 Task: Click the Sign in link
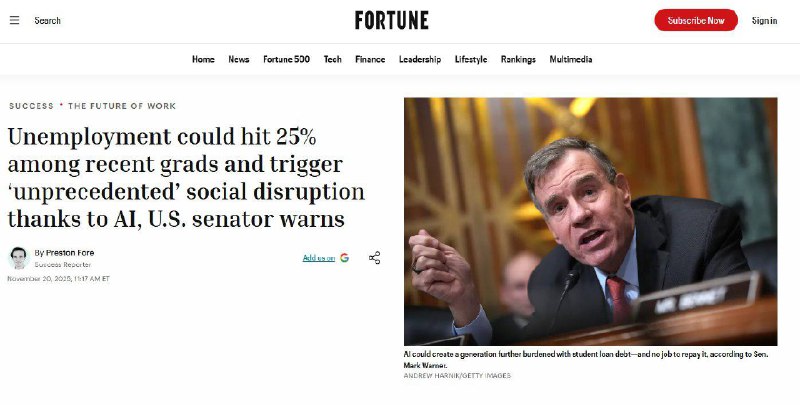[x=764, y=20]
